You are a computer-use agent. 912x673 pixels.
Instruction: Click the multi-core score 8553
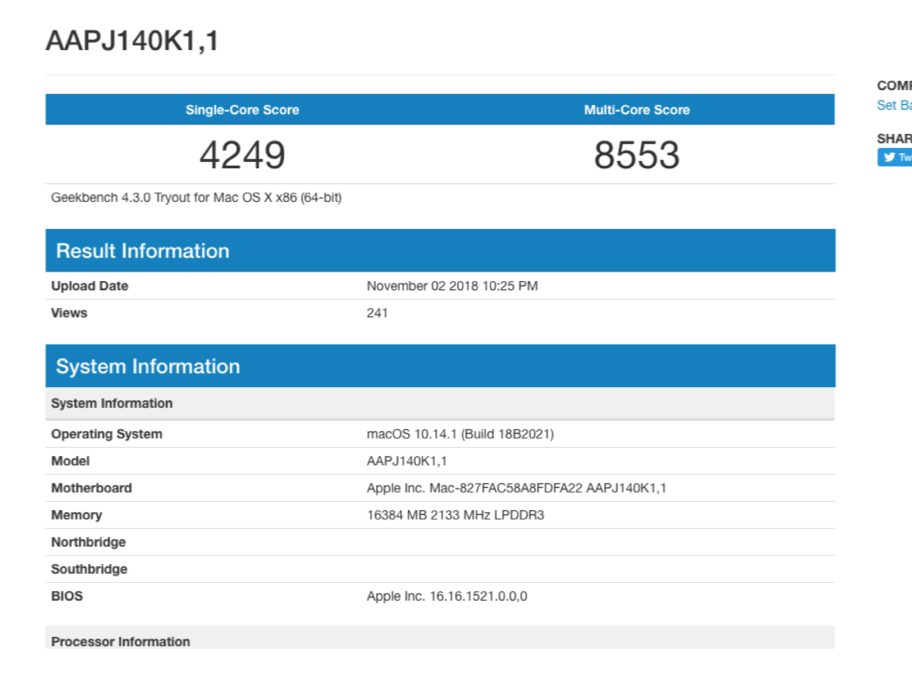coord(636,155)
